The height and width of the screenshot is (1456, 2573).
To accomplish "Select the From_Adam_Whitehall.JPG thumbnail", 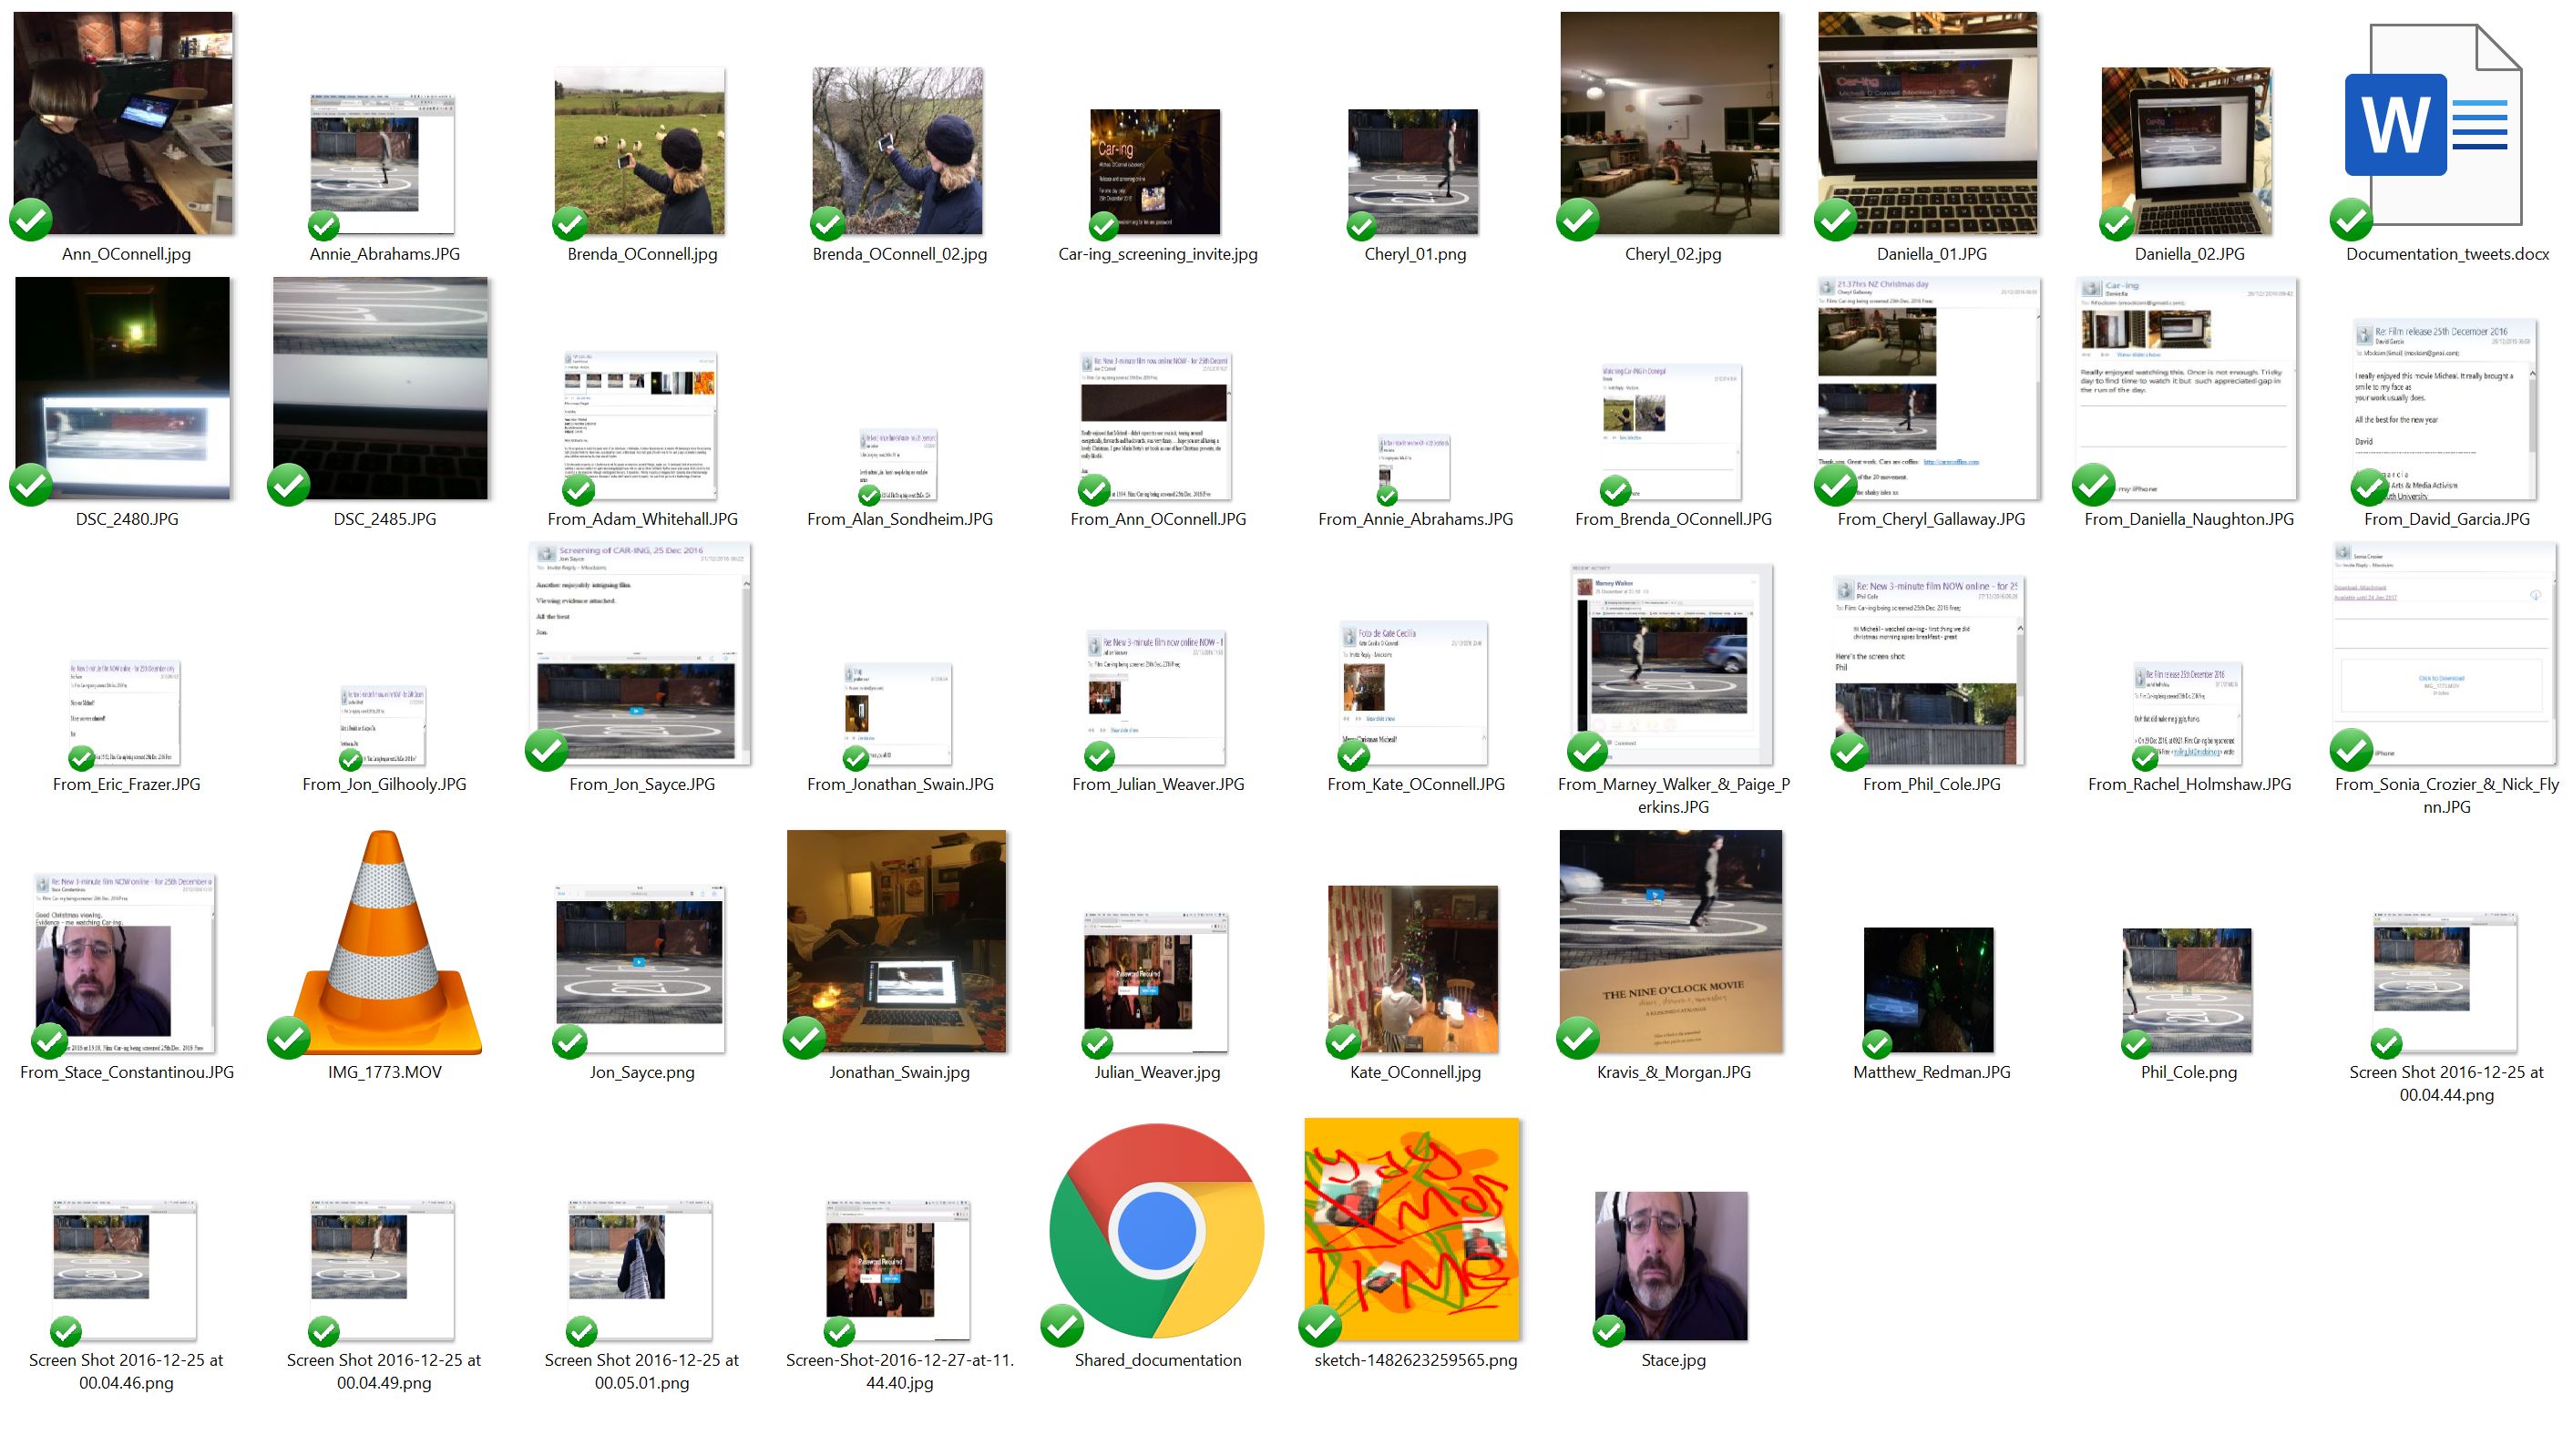I will (x=640, y=426).
